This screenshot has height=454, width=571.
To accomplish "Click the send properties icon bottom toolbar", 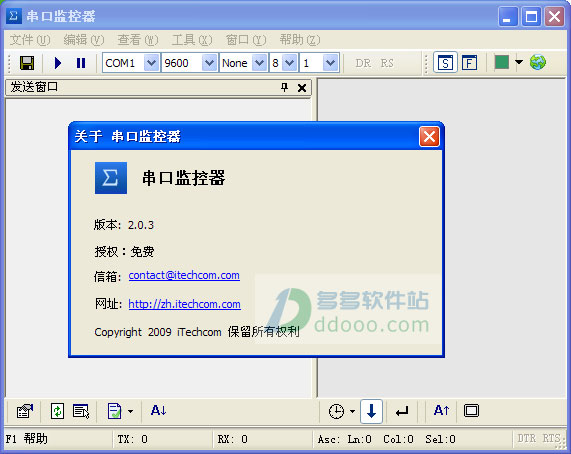I will (x=25, y=411).
